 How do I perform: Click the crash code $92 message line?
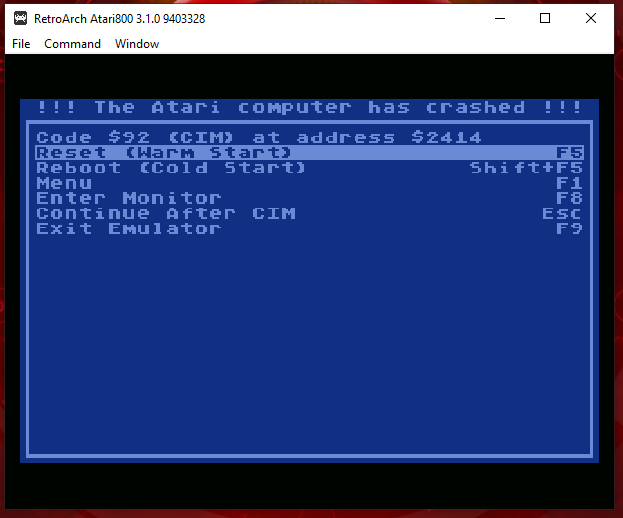(x=259, y=137)
